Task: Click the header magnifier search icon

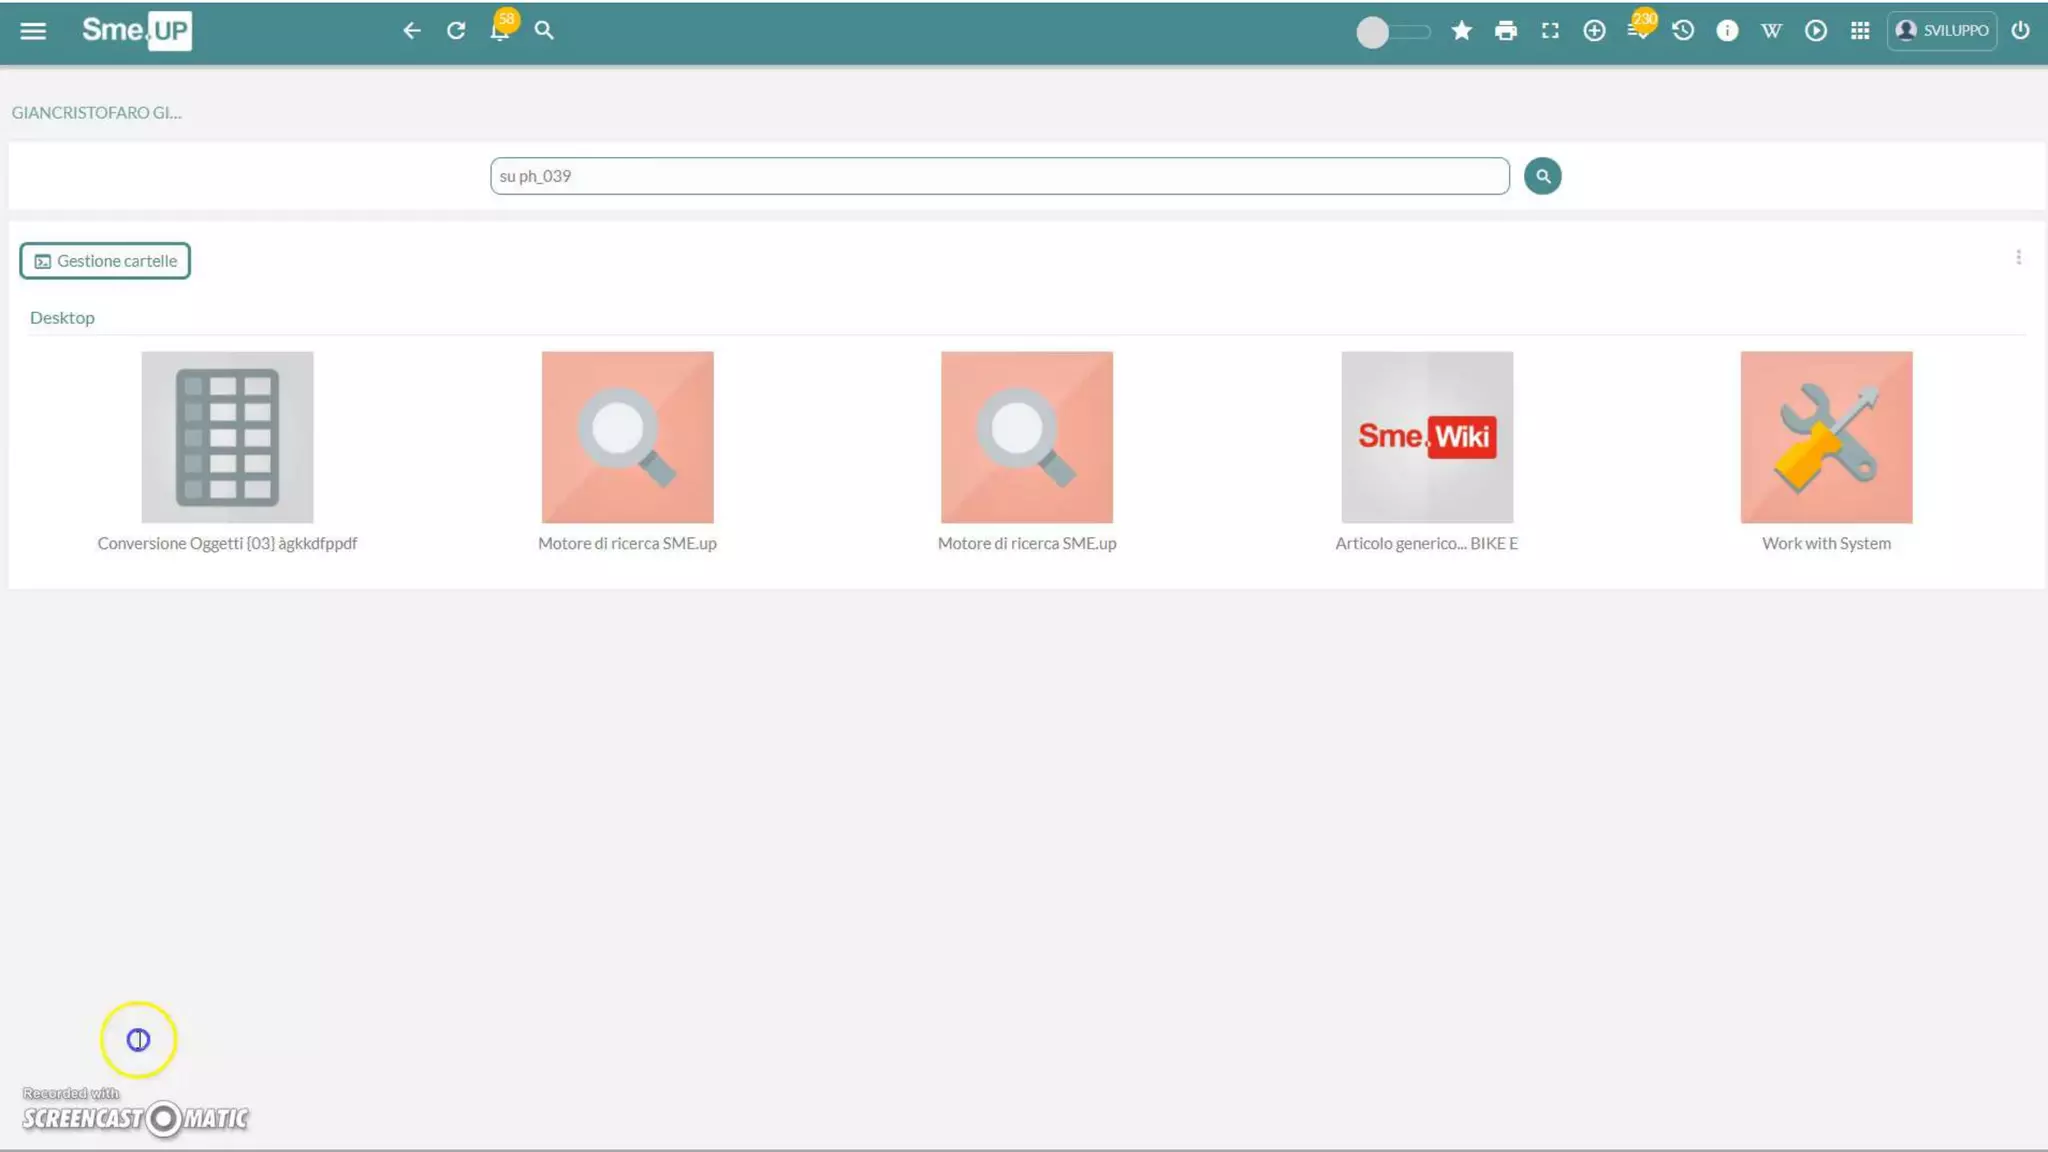Action: (544, 31)
